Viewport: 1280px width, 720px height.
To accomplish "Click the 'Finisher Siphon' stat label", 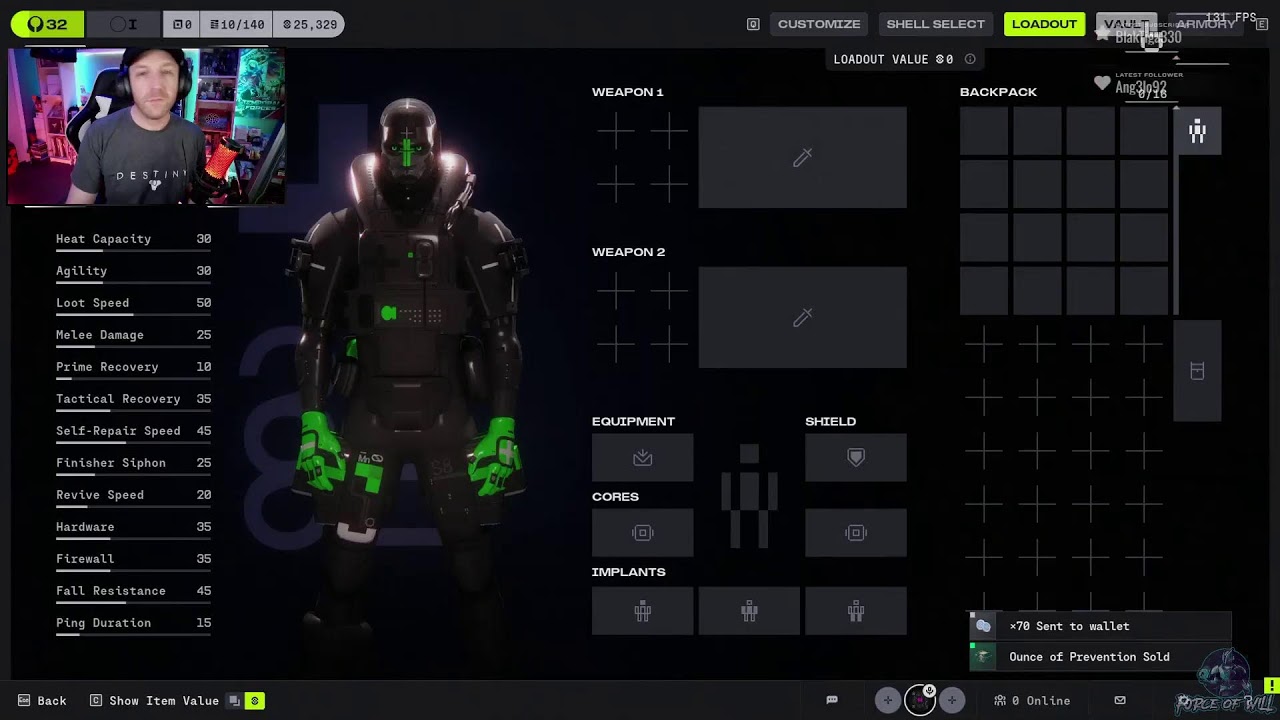I will (x=111, y=463).
